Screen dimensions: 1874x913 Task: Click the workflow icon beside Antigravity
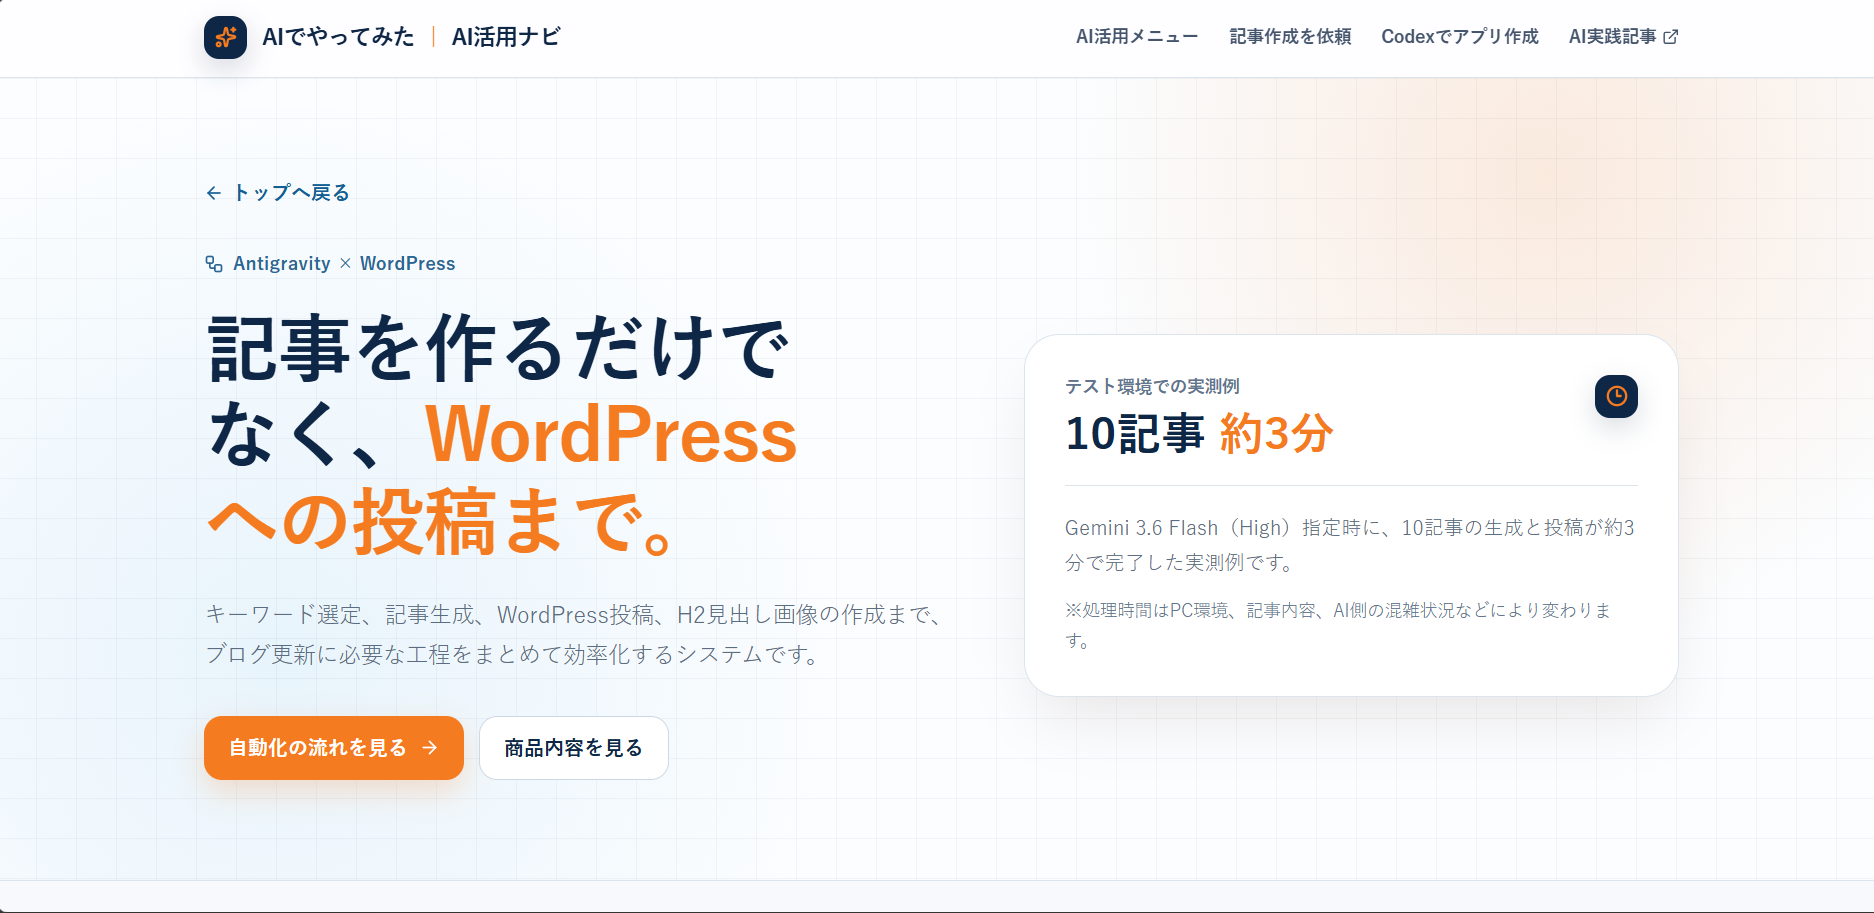[x=214, y=264]
